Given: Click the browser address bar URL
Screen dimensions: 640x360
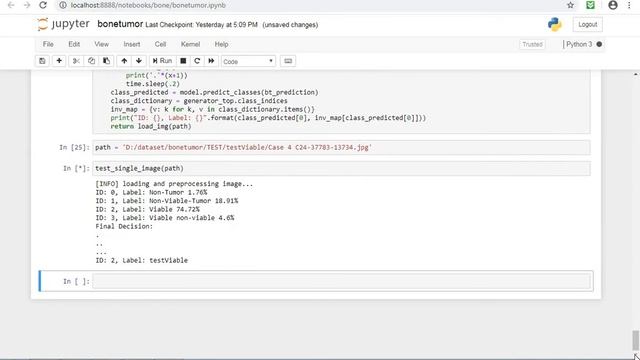Looking at the screenshot, I should pyautogui.click(x=148, y=5).
